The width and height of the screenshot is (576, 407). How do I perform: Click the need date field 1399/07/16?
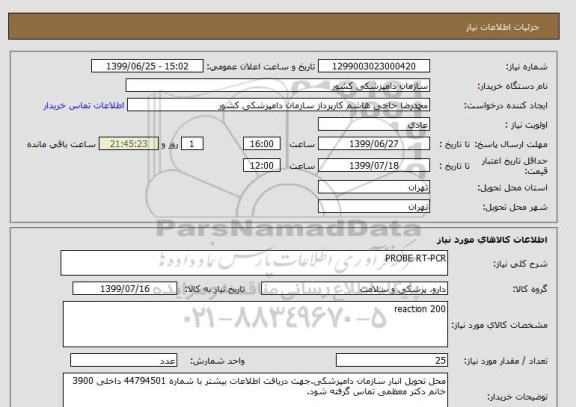(x=125, y=289)
